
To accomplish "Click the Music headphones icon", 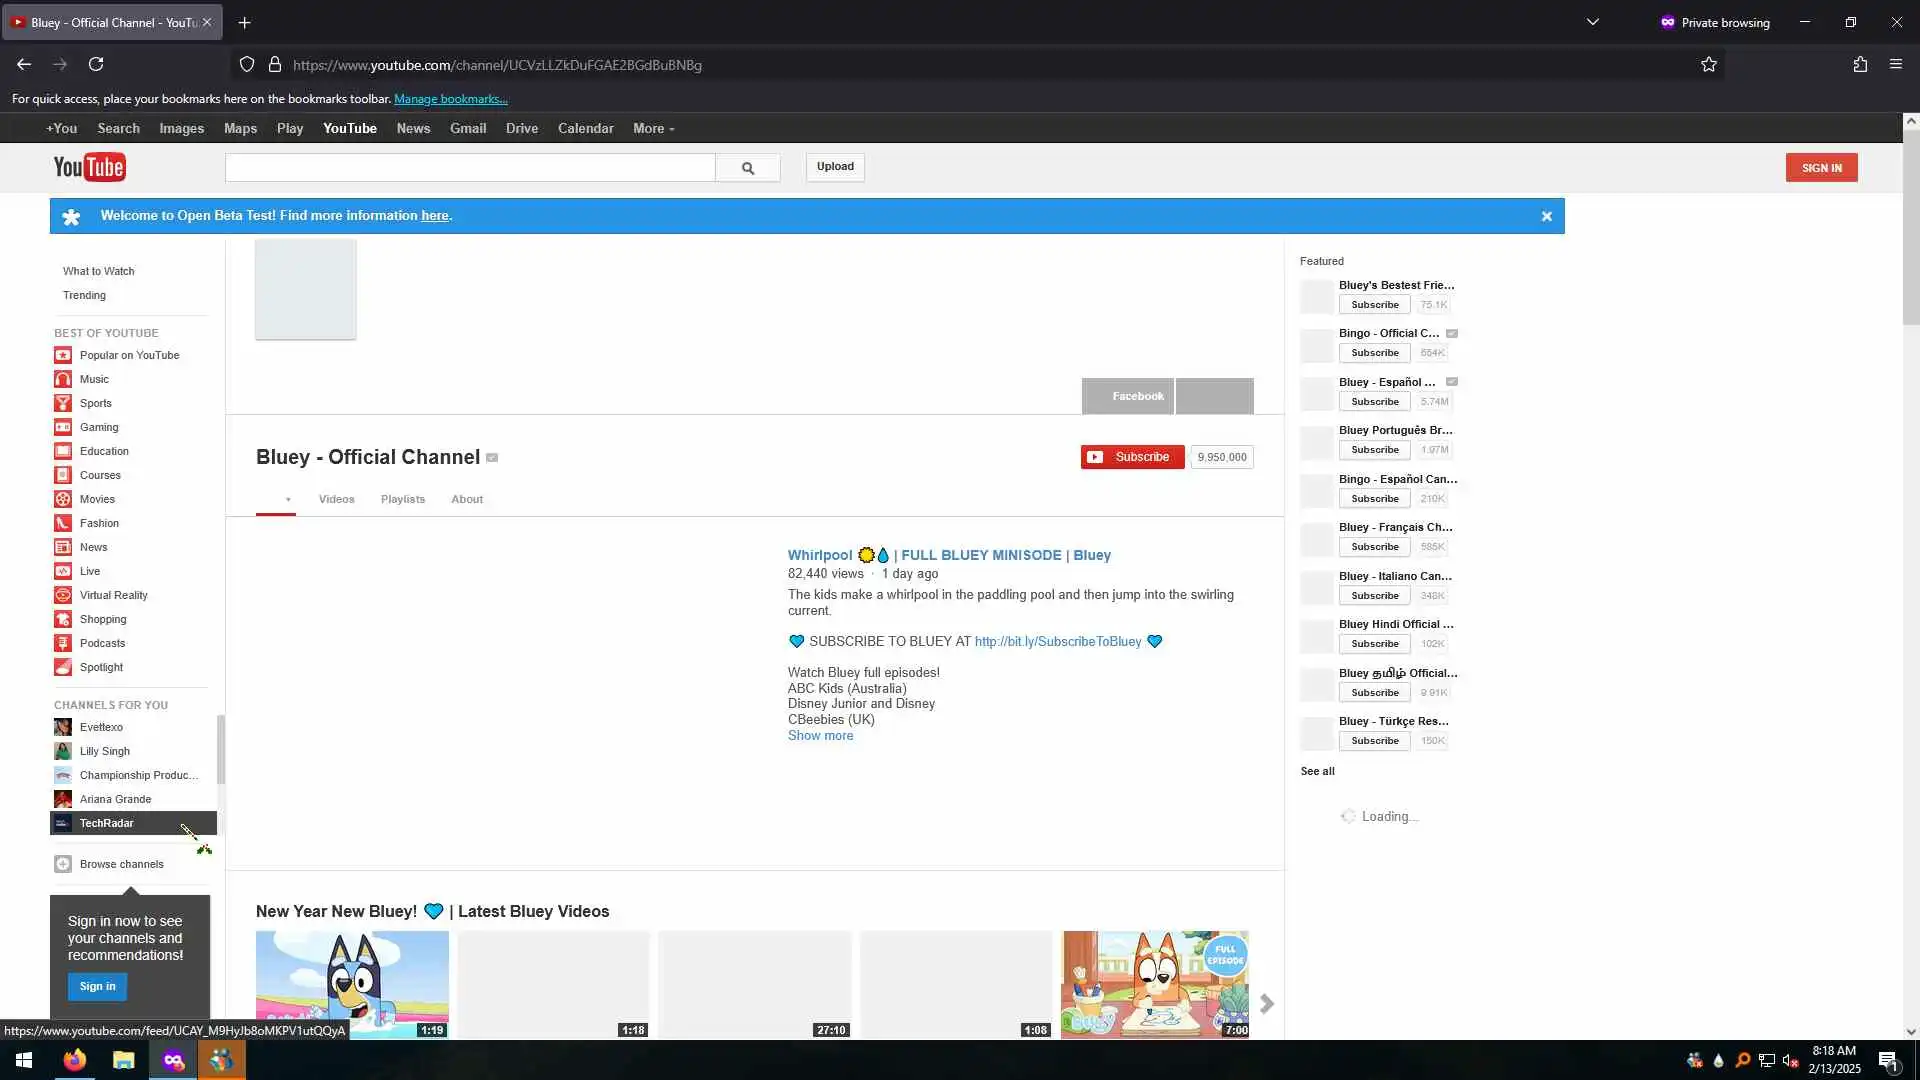I will [x=63, y=379].
